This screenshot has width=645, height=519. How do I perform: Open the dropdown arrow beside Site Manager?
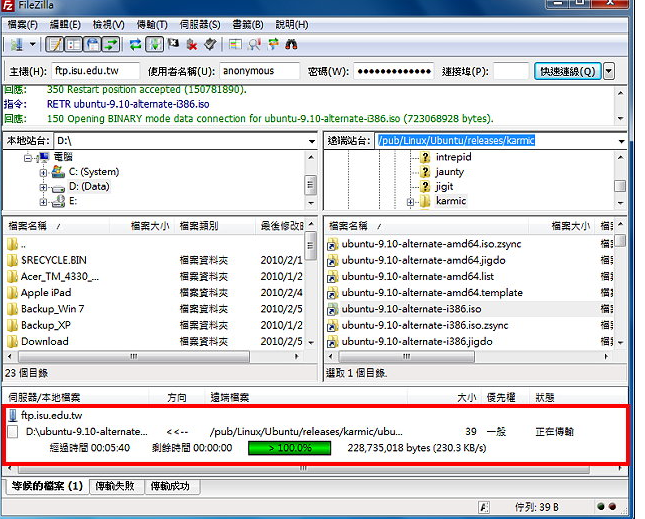click(32, 44)
